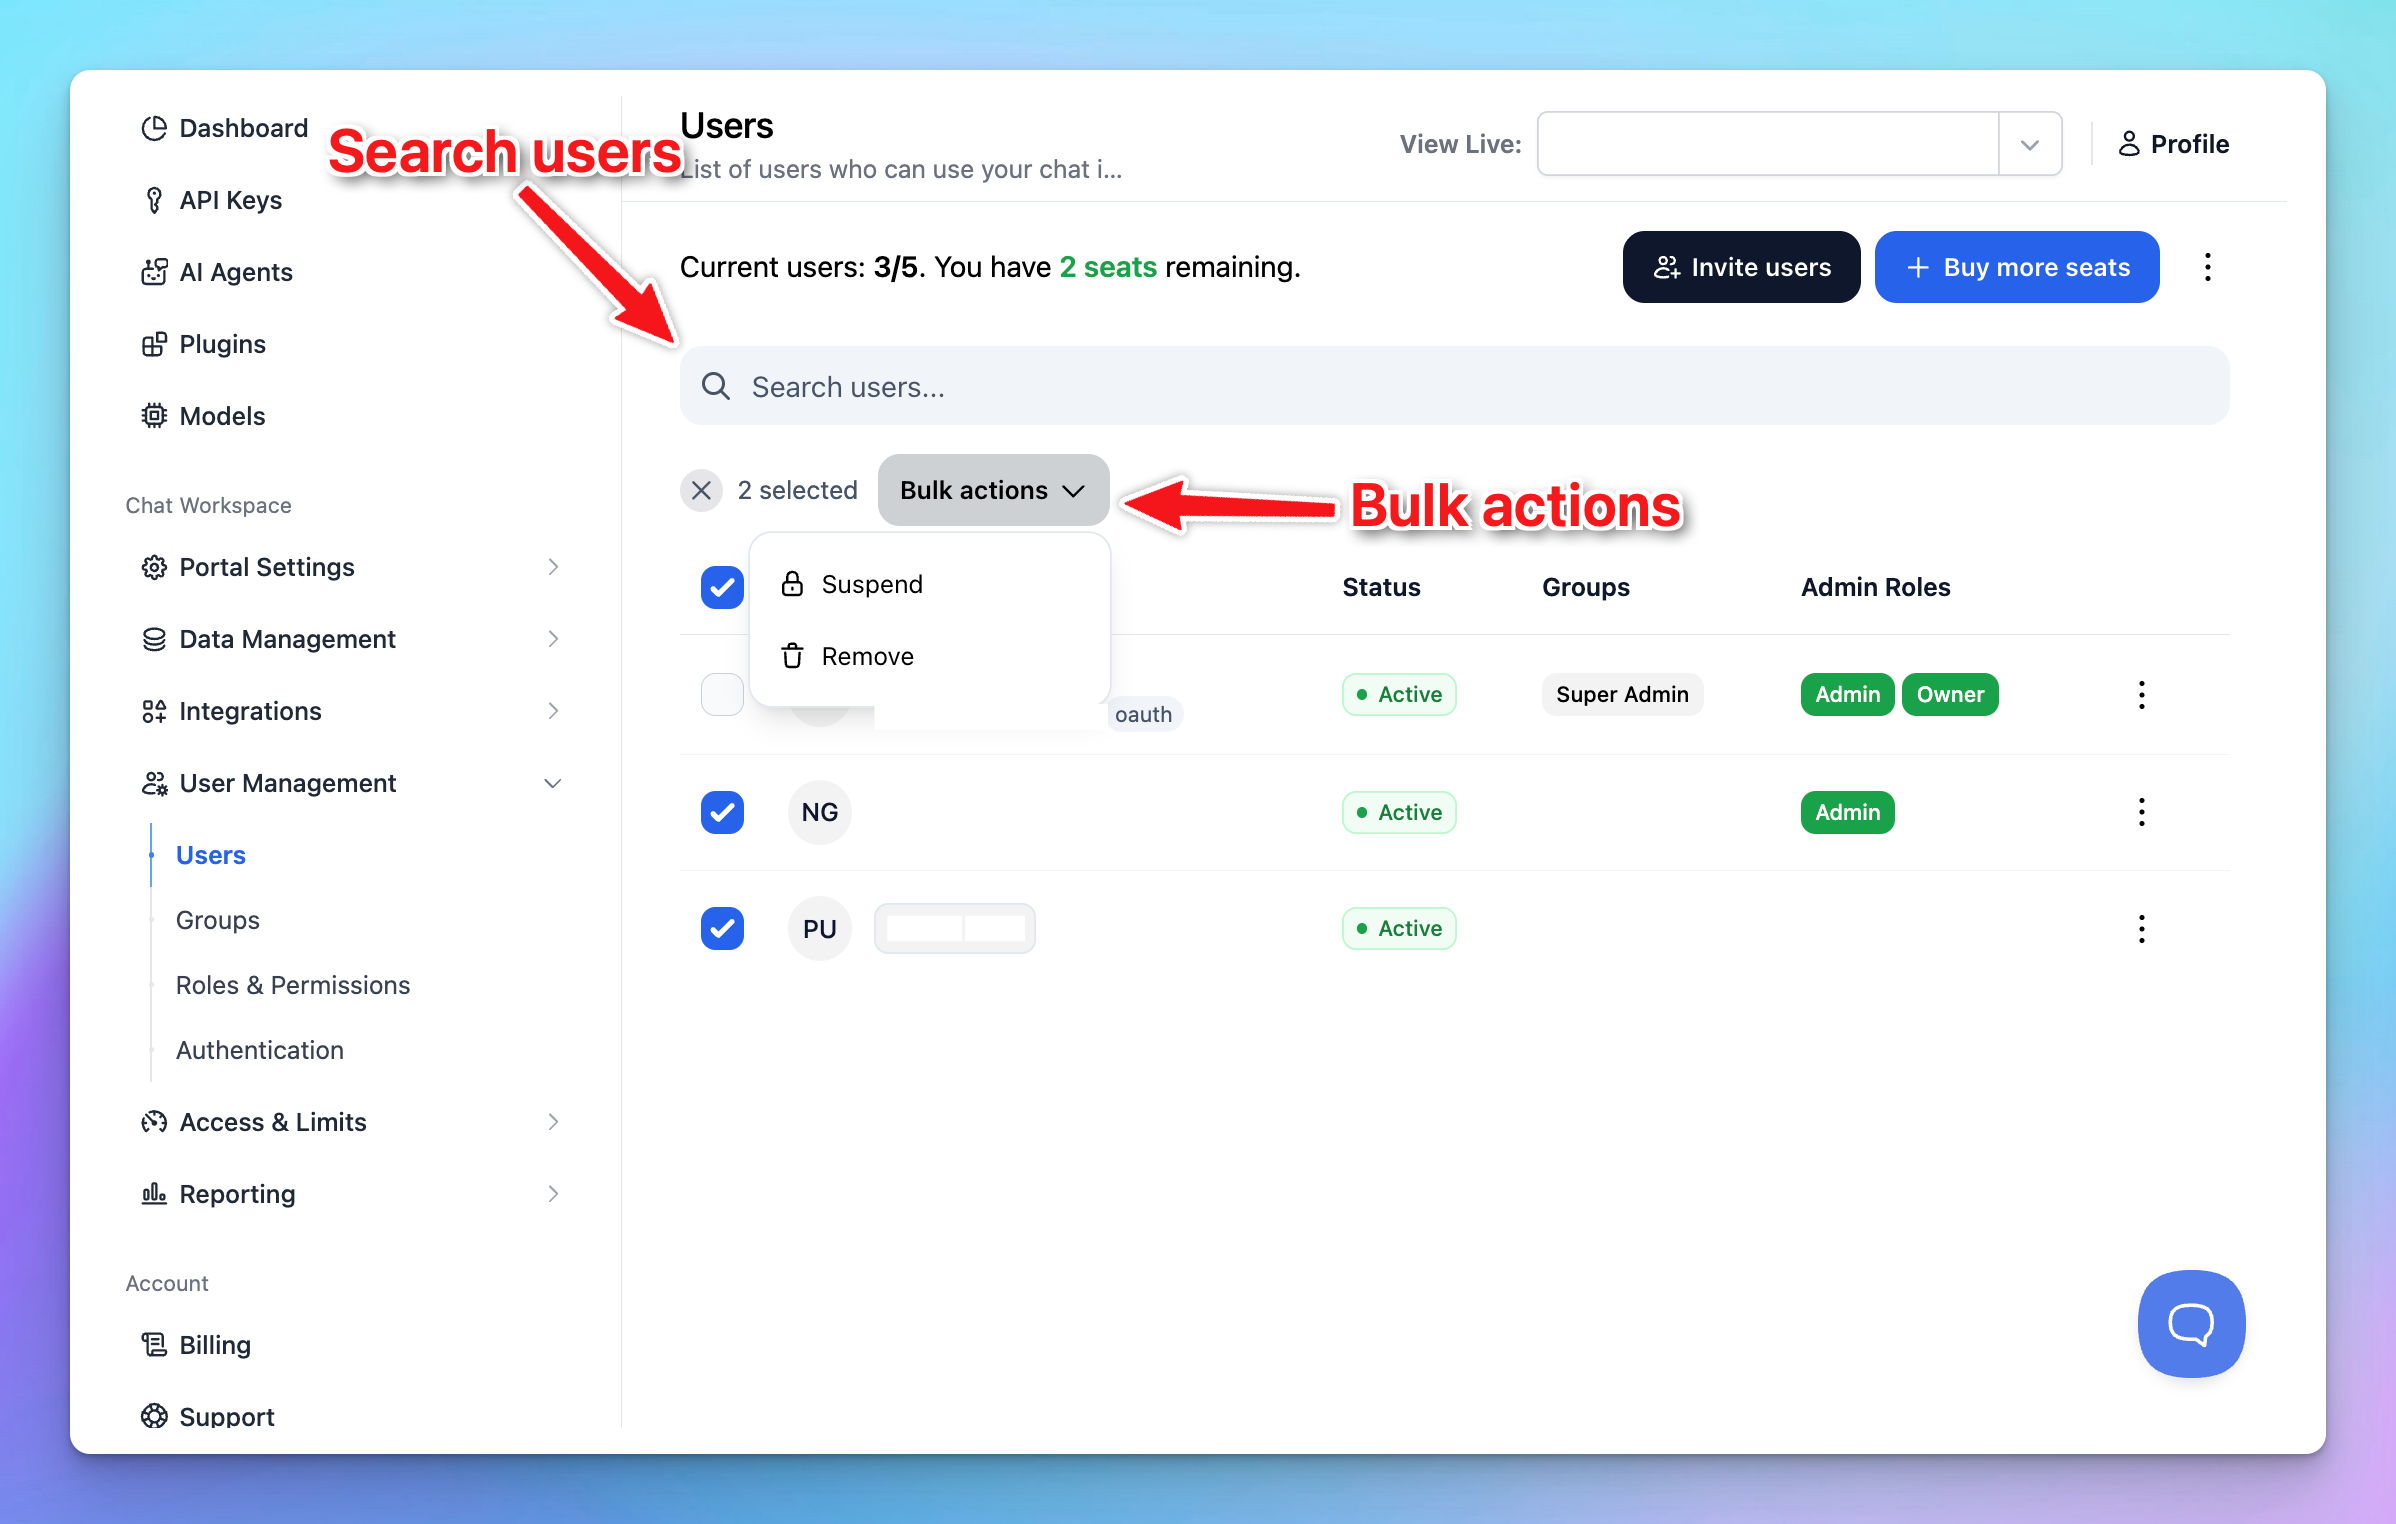The image size is (2396, 1524).
Task: Choose Remove from the bulk menu
Action: click(x=866, y=656)
